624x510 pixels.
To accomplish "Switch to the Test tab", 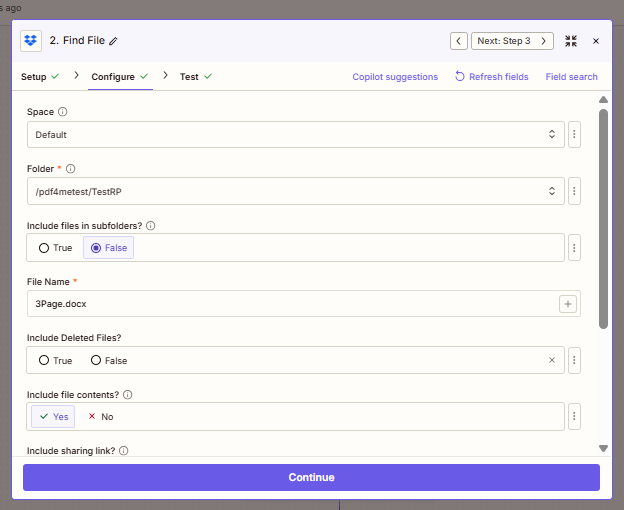I will (189, 76).
